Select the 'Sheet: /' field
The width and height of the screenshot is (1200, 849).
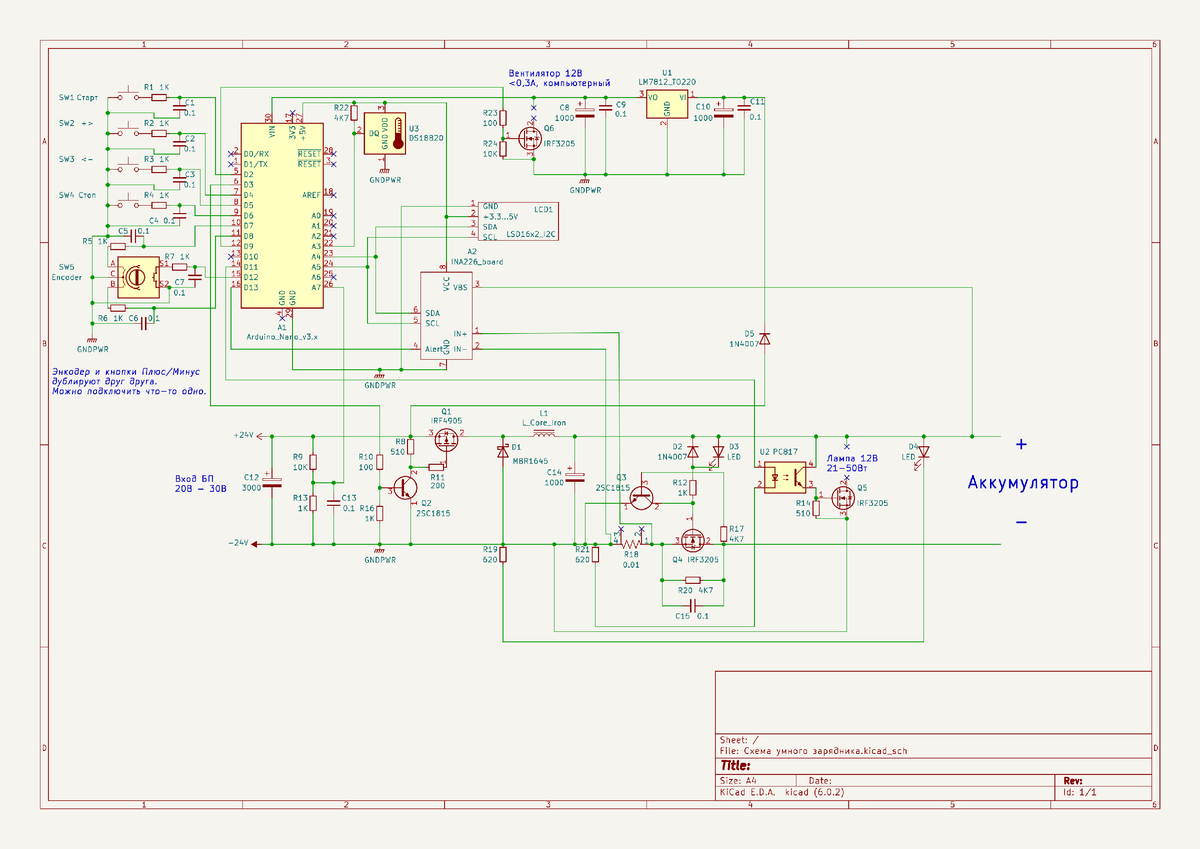(x=739, y=740)
